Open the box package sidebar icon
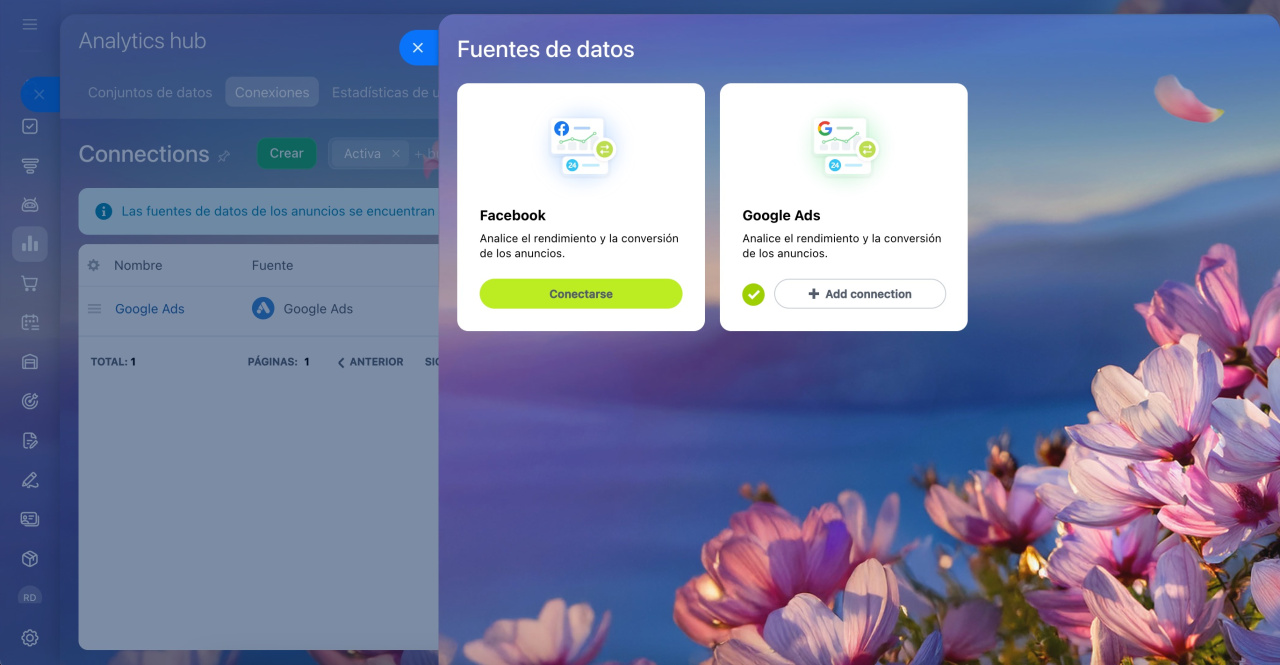The image size is (1280, 665). click(30, 559)
